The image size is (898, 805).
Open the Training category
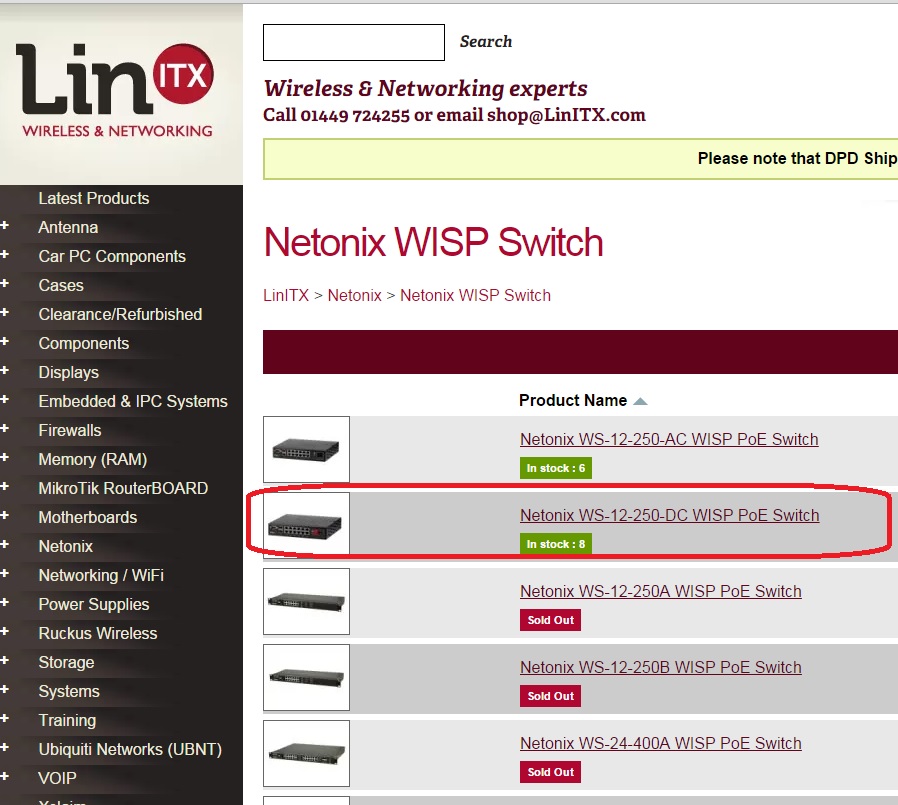pyautogui.click(x=67, y=720)
